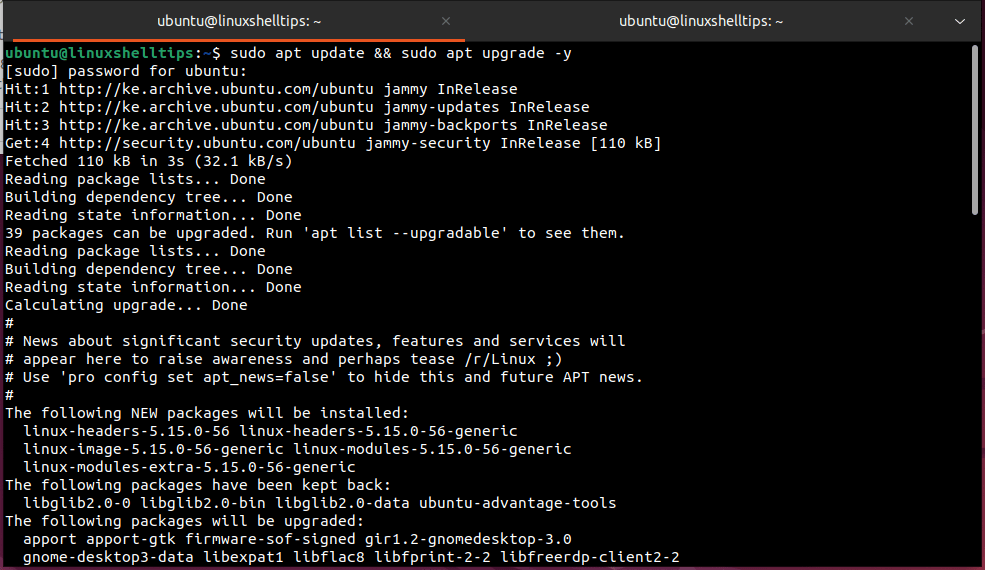Click the 'Fetched 110 kB in 3s' line
Image resolution: width=985 pixels, height=570 pixels.
point(149,161)
